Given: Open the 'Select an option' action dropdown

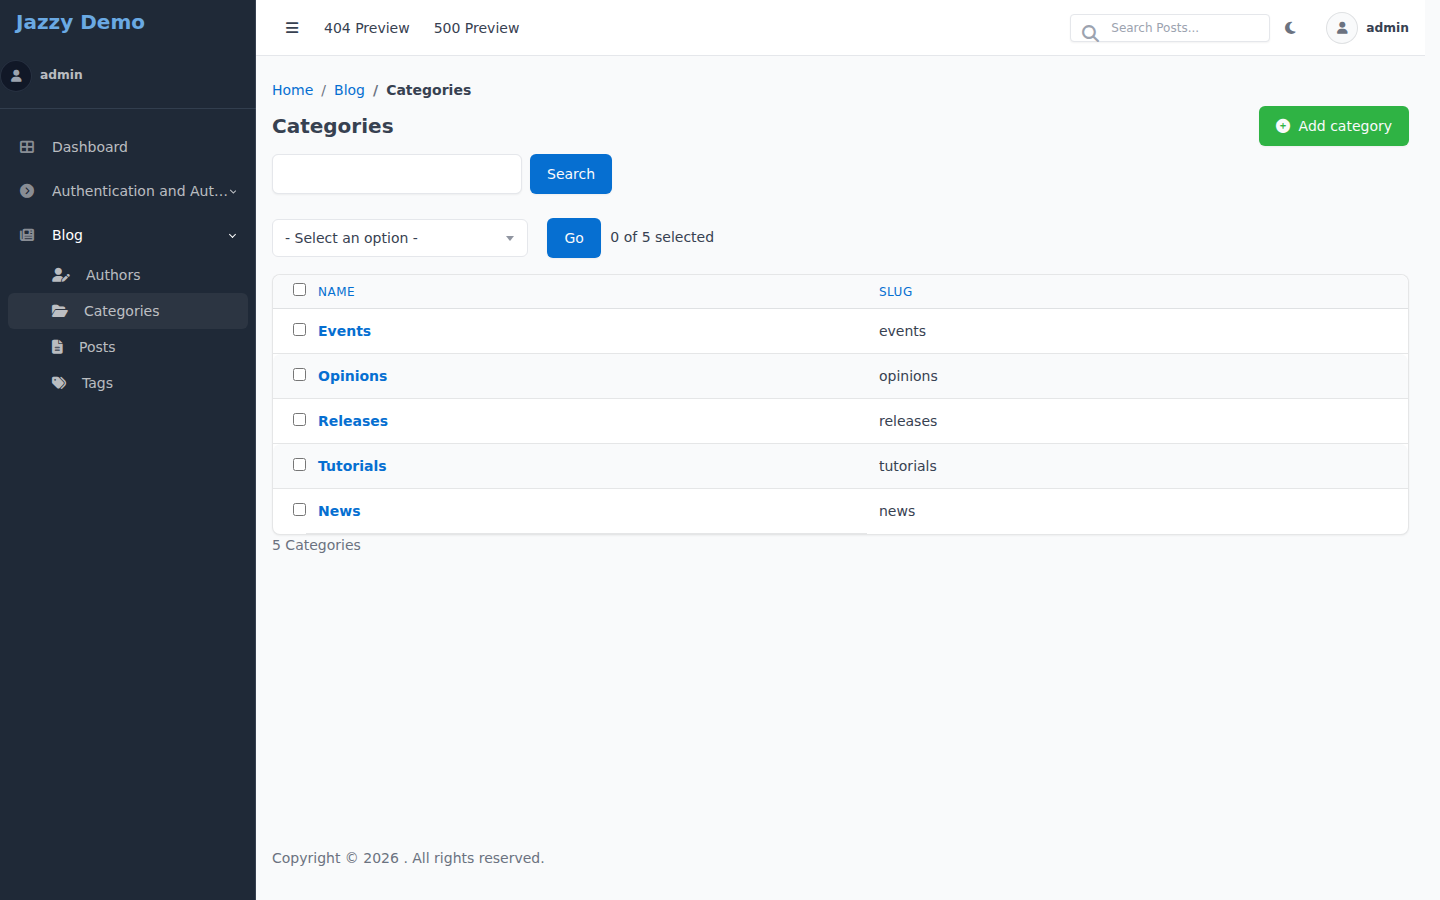Looking at the screenshot, I should click(400, 238).
